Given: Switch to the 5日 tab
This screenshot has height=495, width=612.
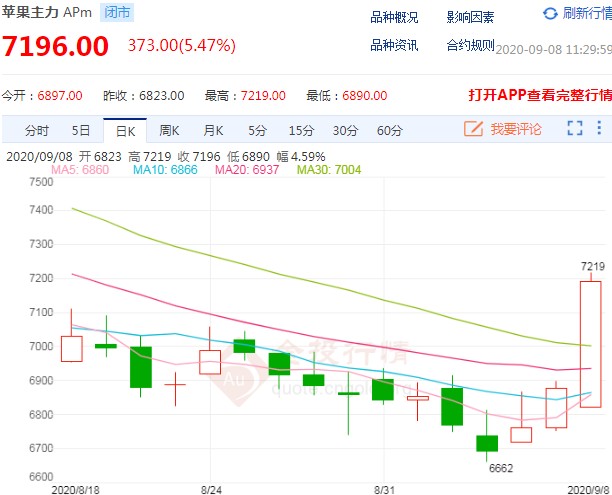Looking at the screenshot, I should click(81, 130).
